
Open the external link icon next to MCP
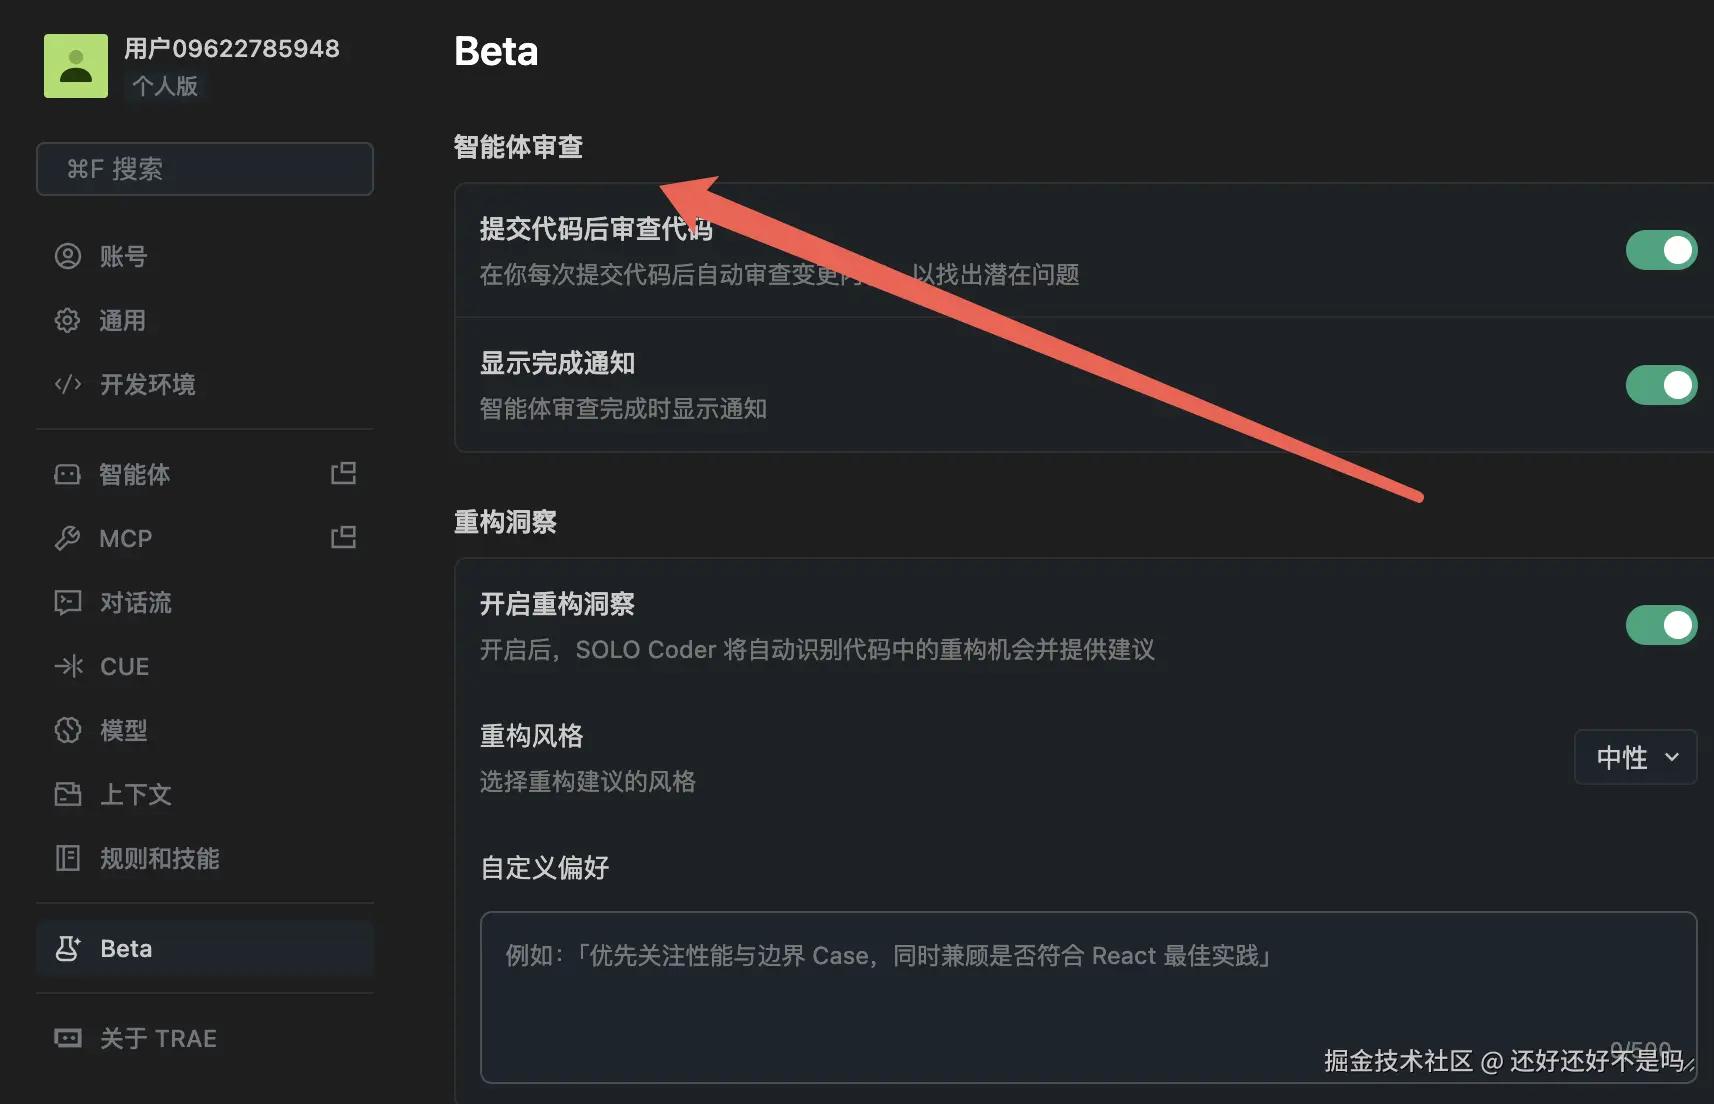click(x=343, y=538)
